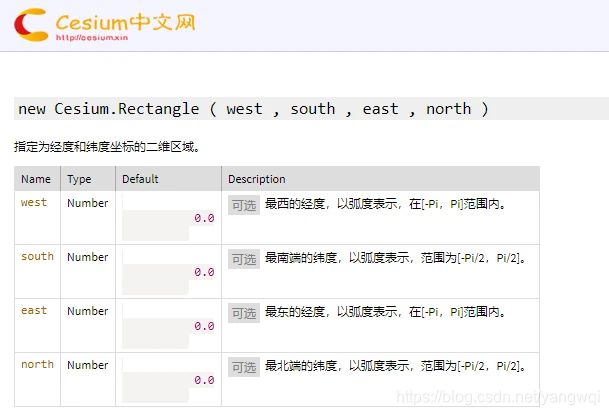Open Number type link in north row
Screen dimensions: 609x415
click(x=88, y=365)
